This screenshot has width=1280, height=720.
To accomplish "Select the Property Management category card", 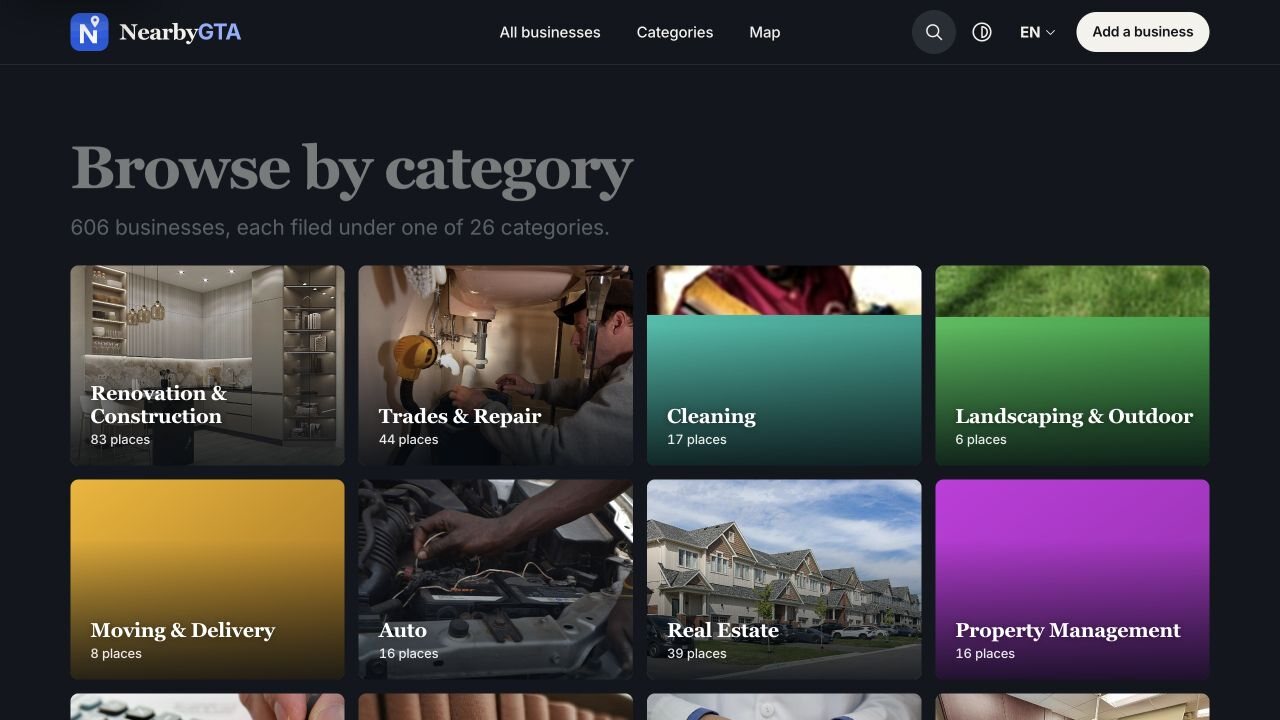I will pyautogui.click(x=1072, y=580).
